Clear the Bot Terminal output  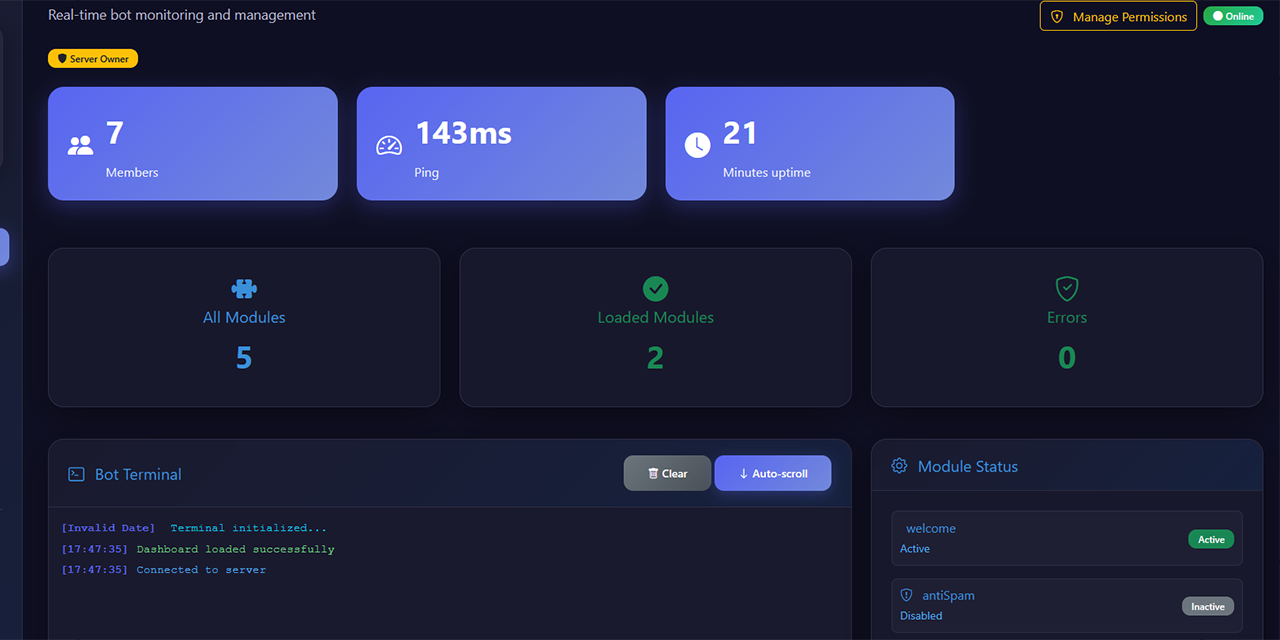(667, 473)
